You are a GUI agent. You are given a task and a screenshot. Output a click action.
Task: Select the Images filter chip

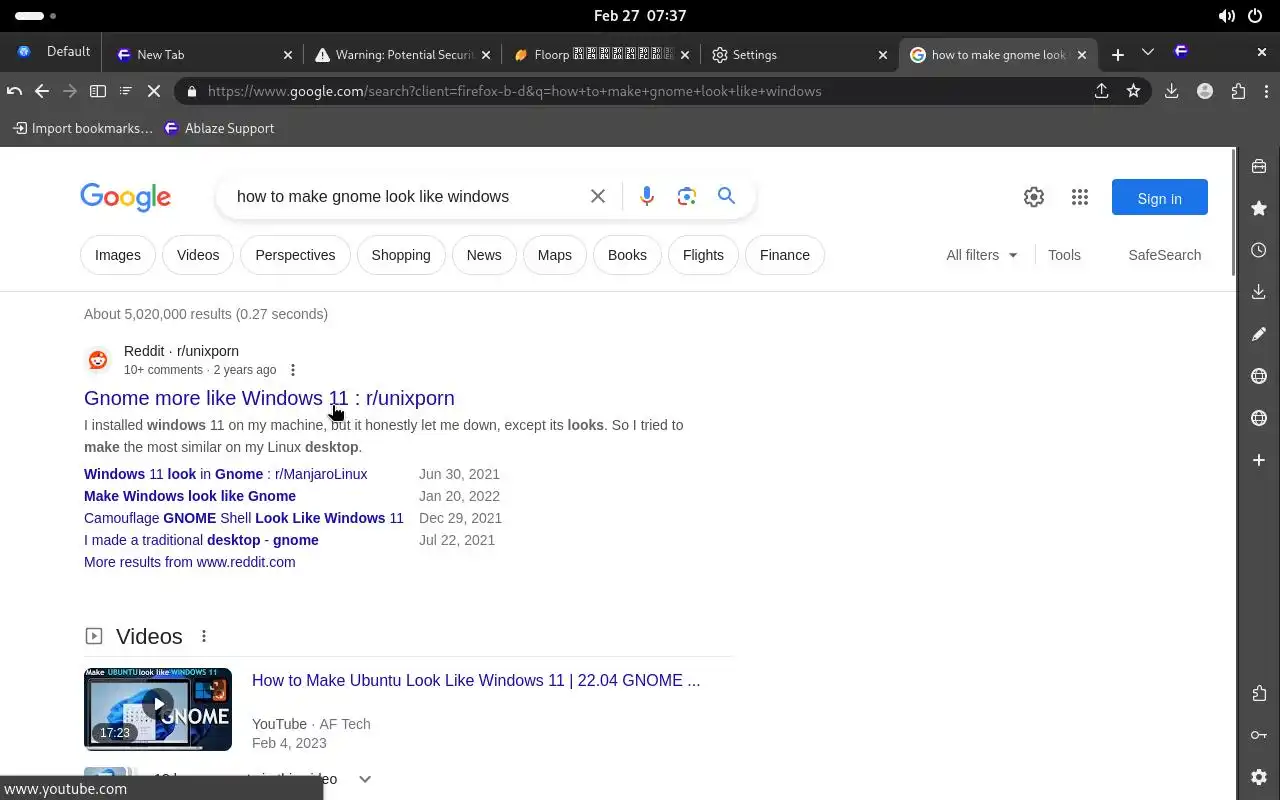118,255
